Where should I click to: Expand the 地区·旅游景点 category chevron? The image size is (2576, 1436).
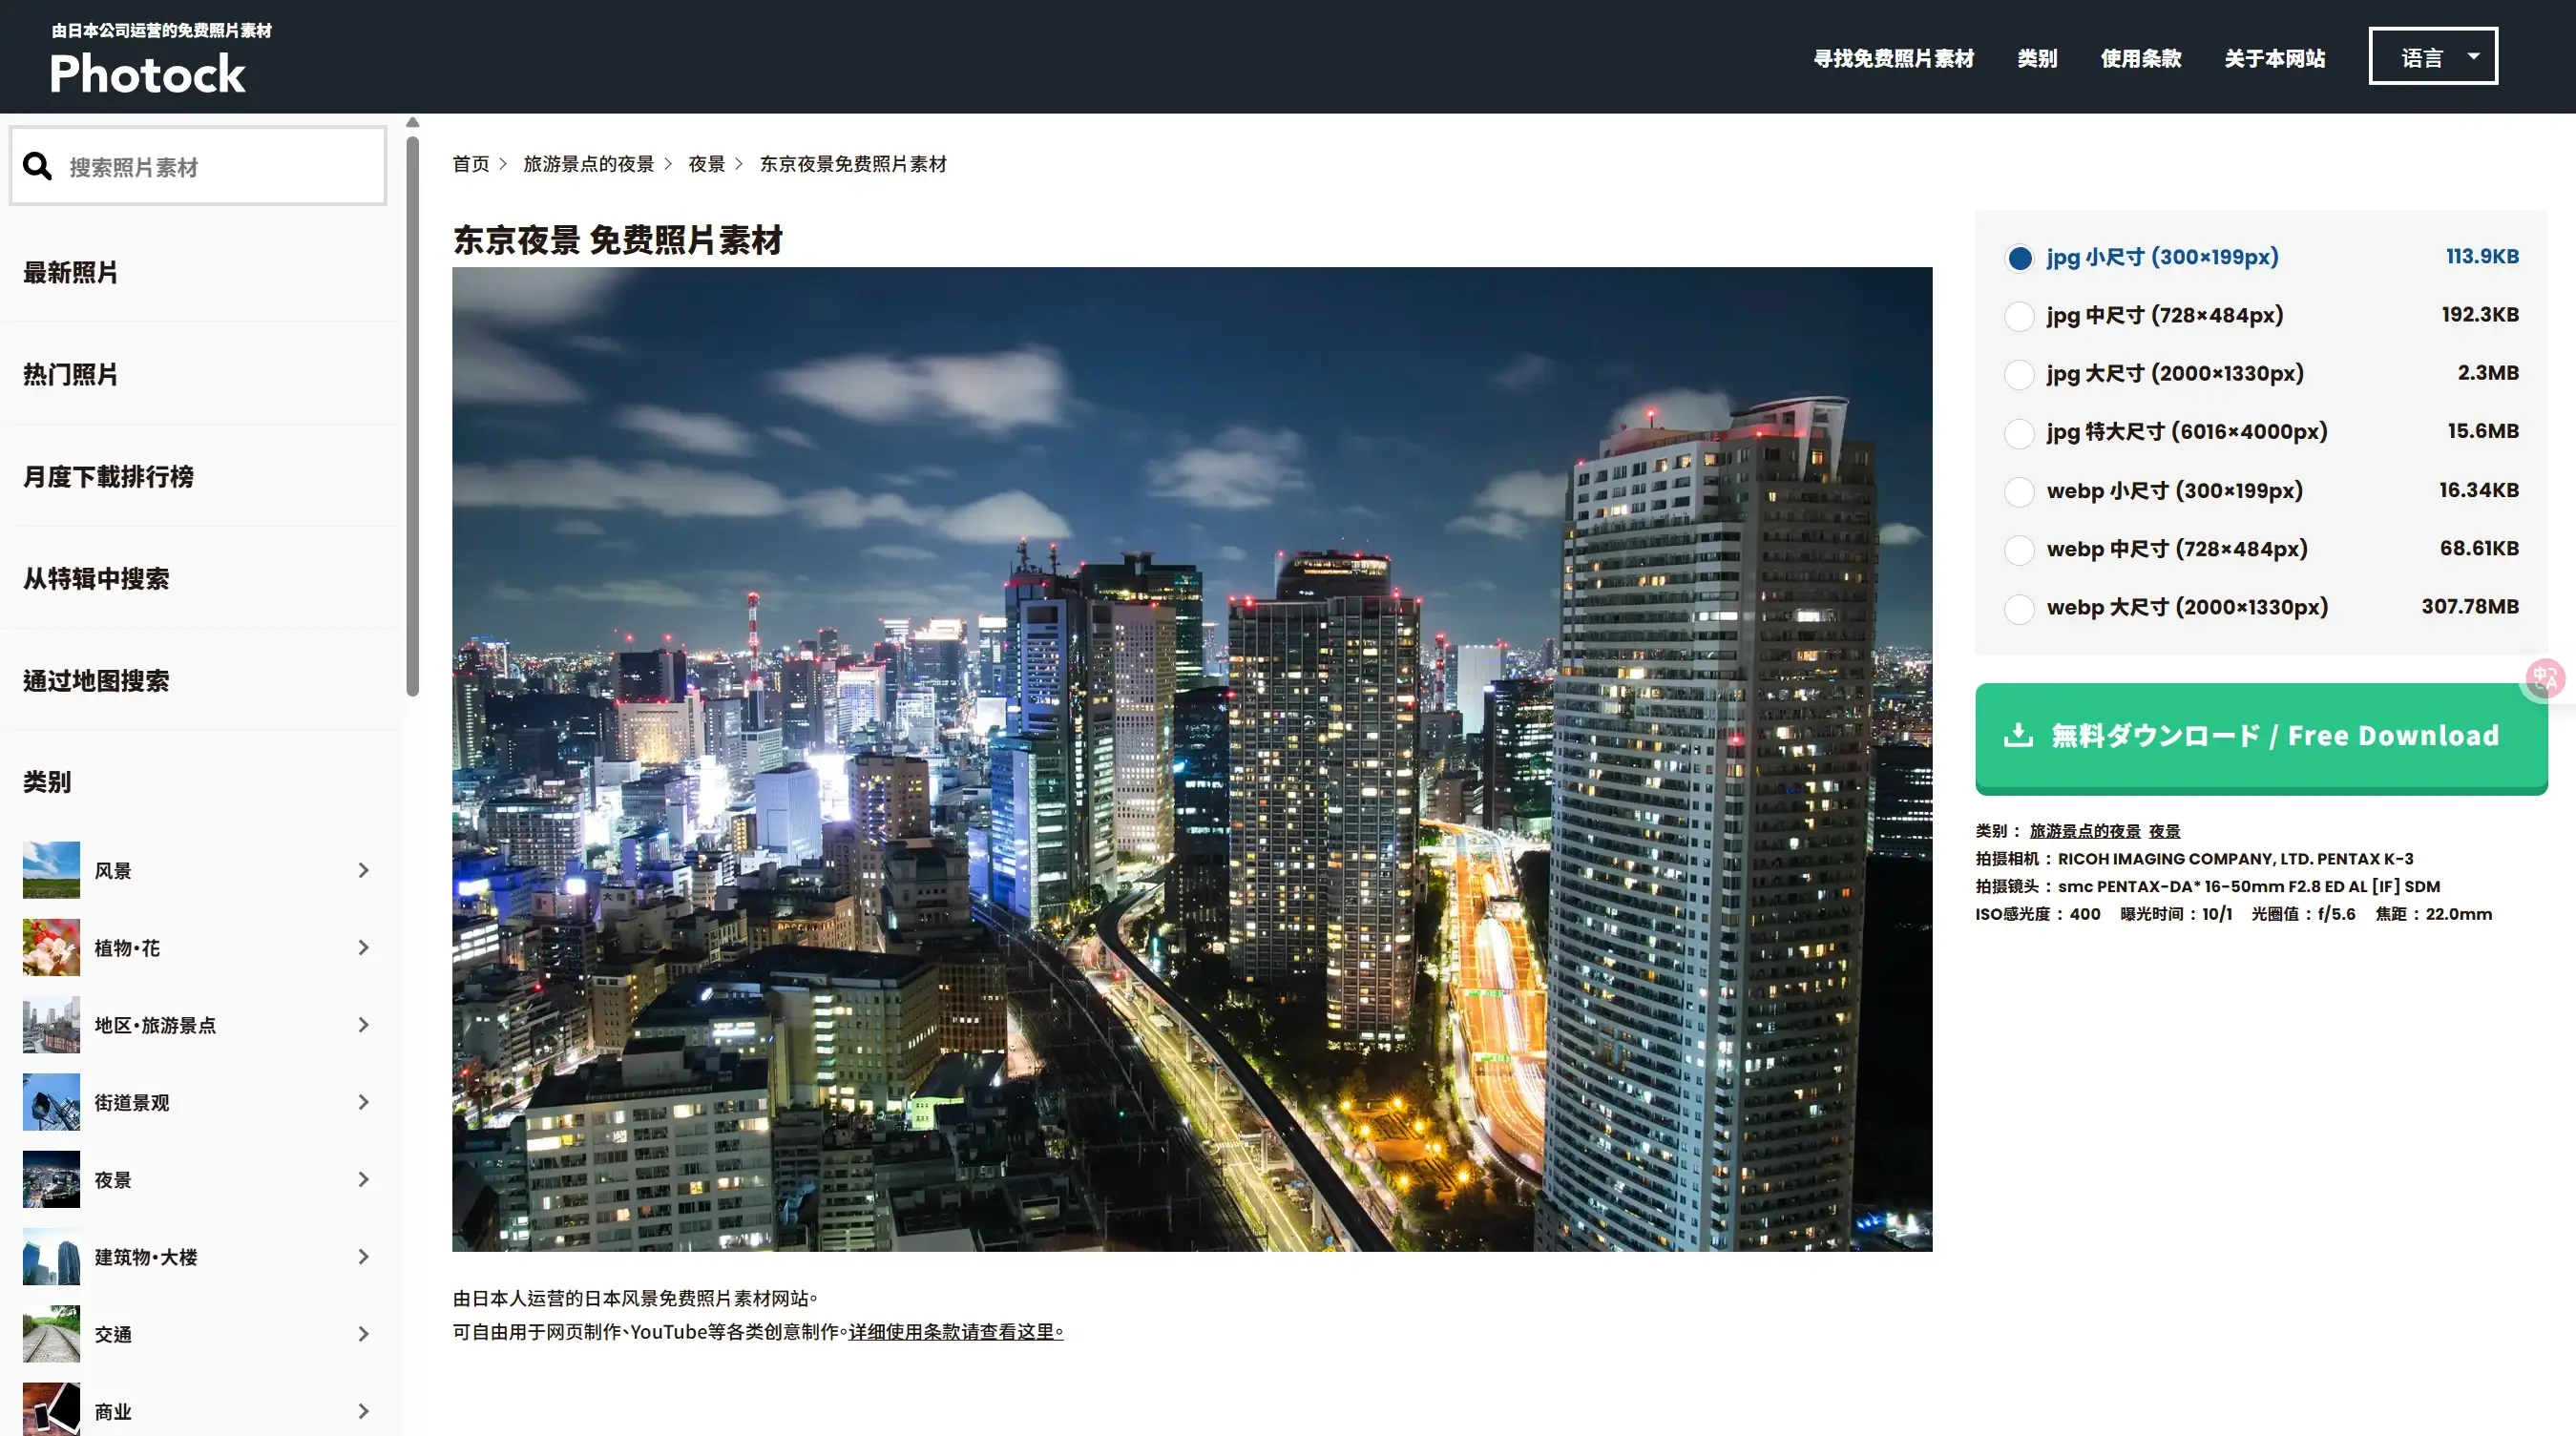tap(363, 1025)
